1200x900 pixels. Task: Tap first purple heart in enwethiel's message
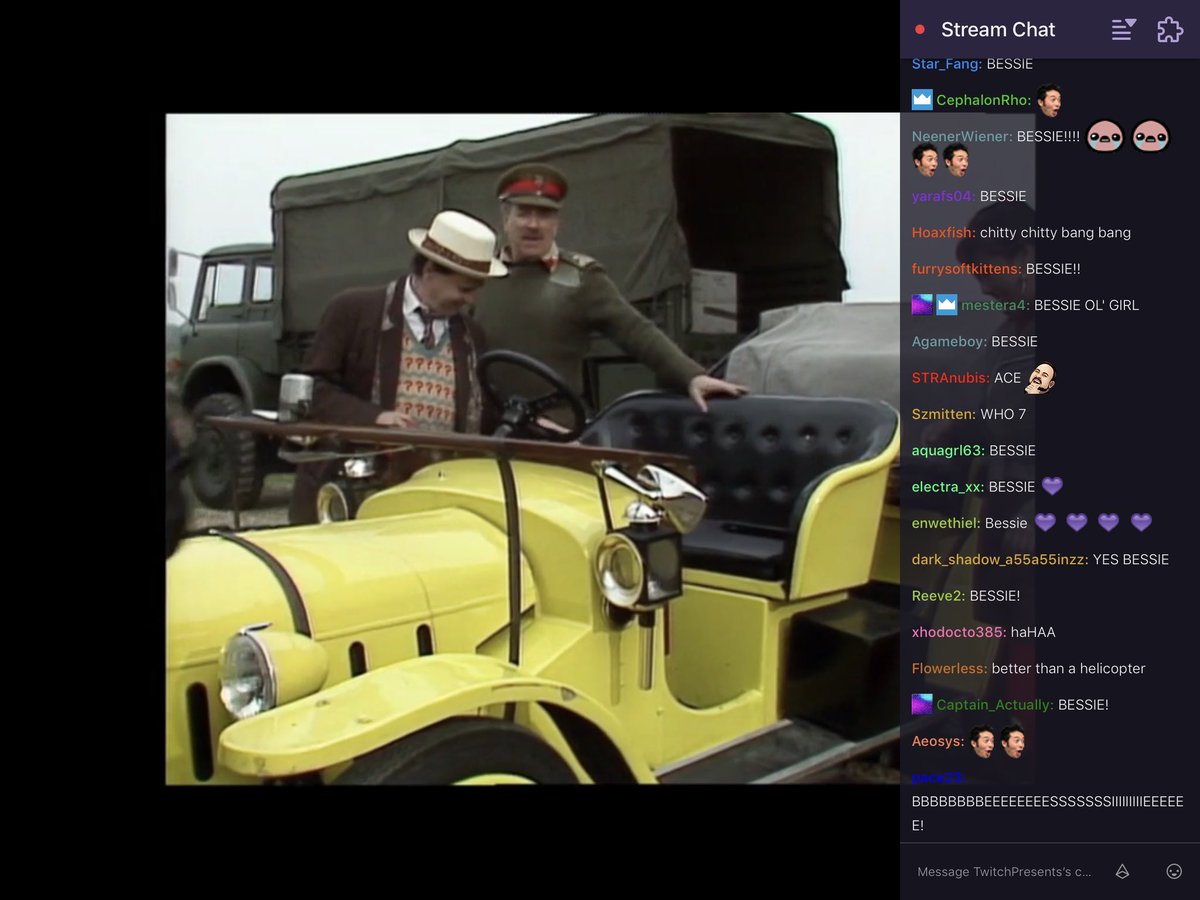coord(1045,523)
